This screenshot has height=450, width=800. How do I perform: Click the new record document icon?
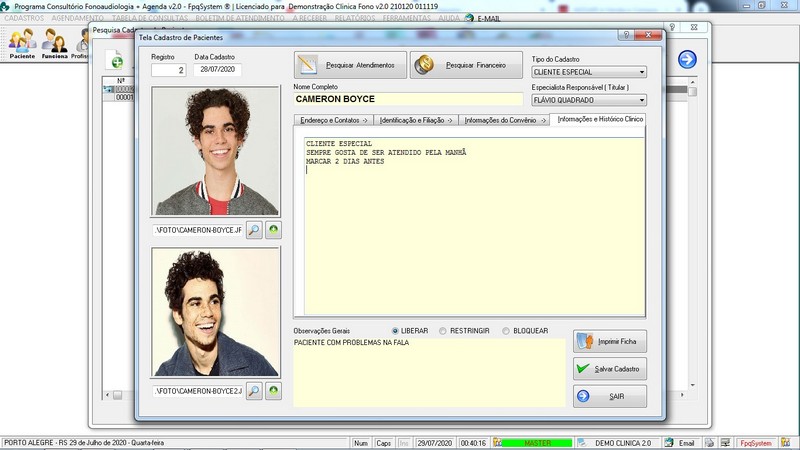[115, 59]
